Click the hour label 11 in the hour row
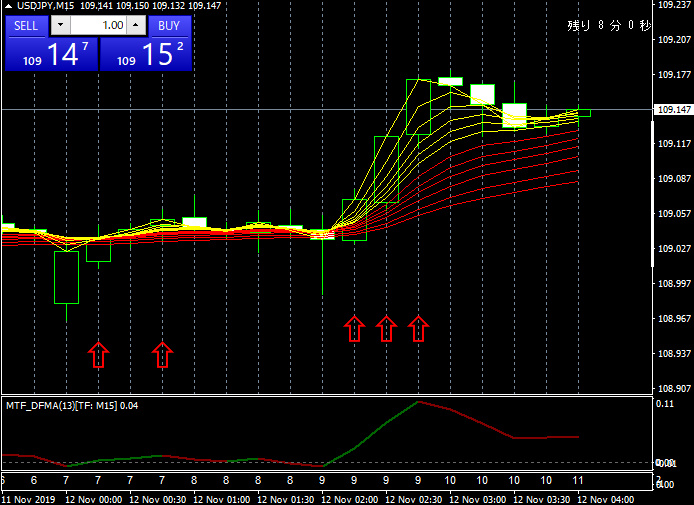The image size is (694, 505). pyautogui.click(x=578, y=480)
